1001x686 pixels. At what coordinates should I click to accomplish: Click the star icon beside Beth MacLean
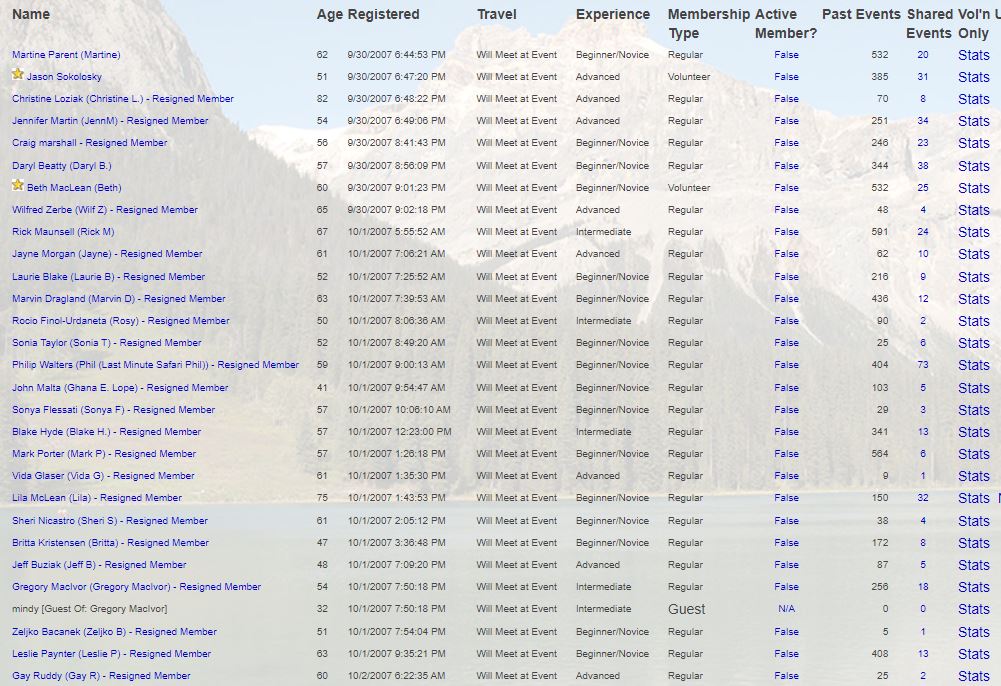[x=17, y=186]
